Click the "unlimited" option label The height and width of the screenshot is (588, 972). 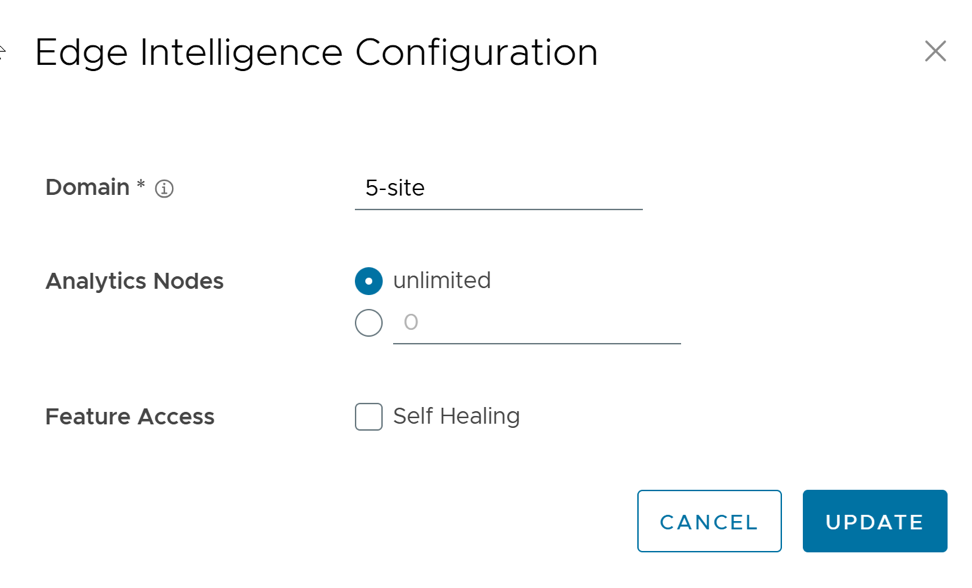[x=442, y=281]
